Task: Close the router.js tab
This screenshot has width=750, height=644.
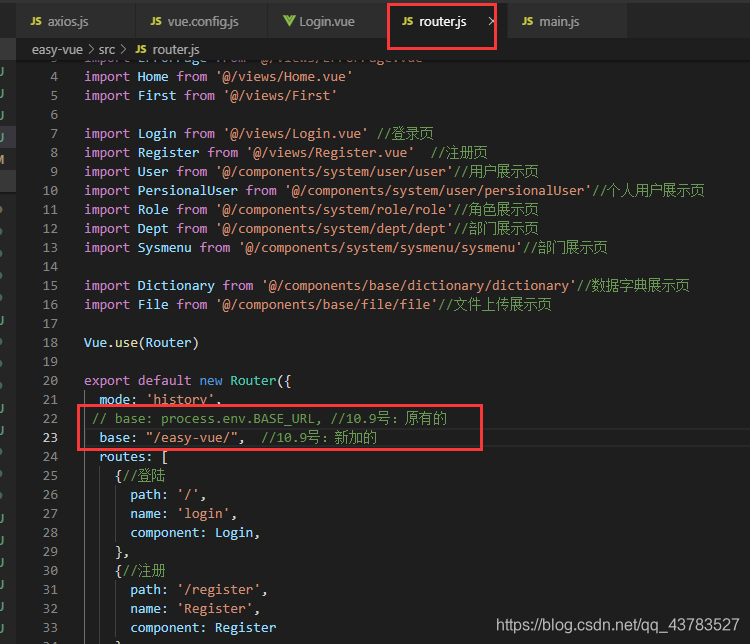Action: click(491, 21)
